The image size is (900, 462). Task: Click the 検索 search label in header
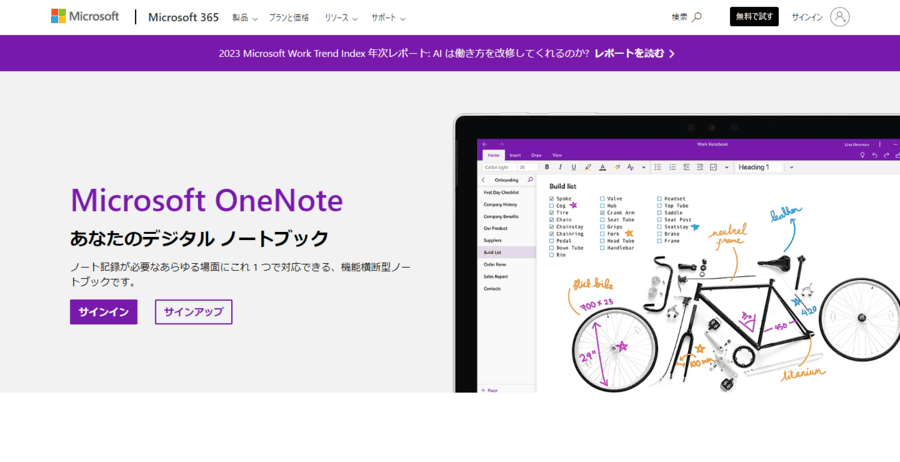pyautogui.click(x=680, y=17)
